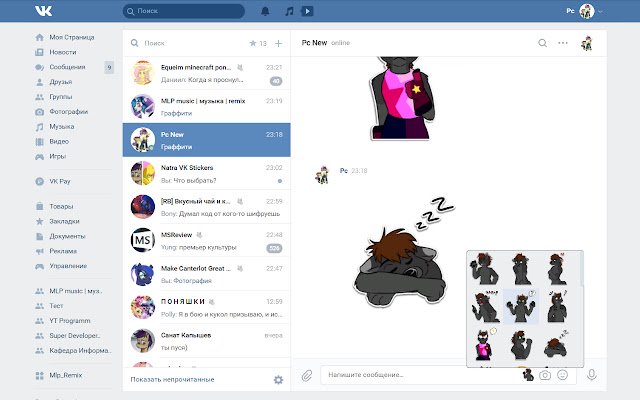The width and height of the screenshot is (640, 400).
Task: Click the Управление icon
Action: tap(39, 266)
